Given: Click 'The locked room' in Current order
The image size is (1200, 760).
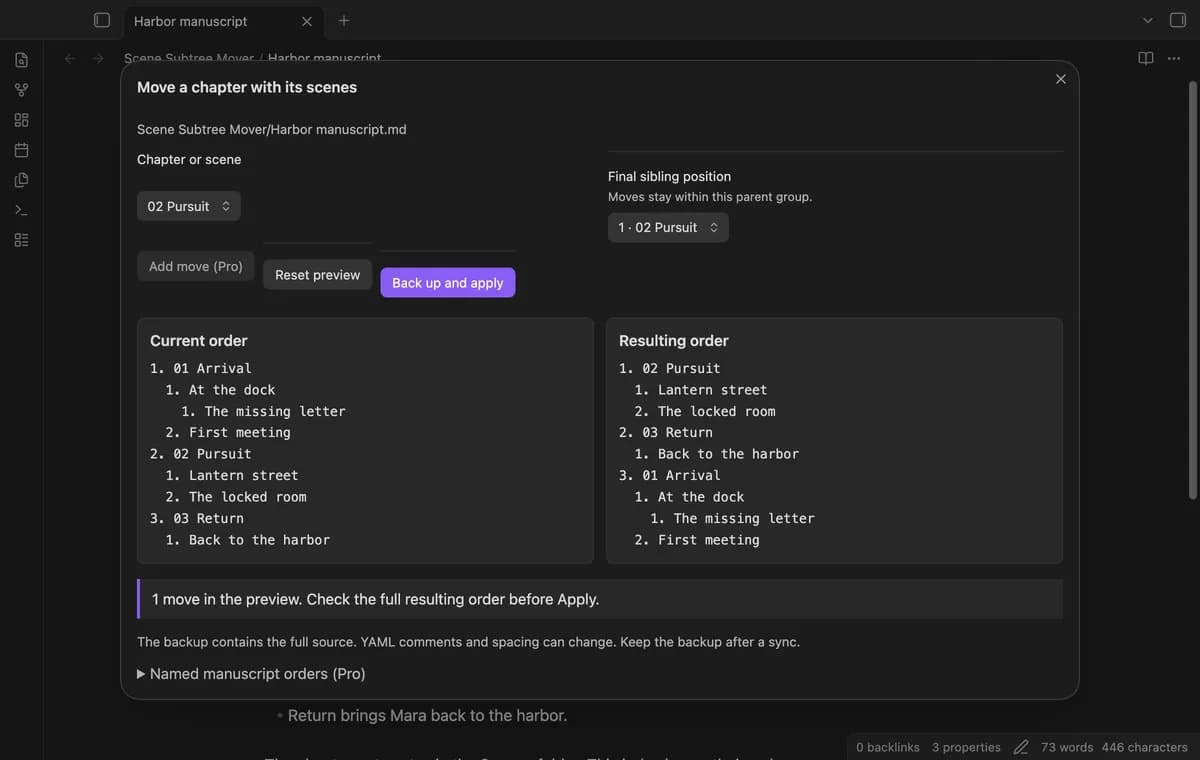Looking at the screenshot, I should pos(248,497).
